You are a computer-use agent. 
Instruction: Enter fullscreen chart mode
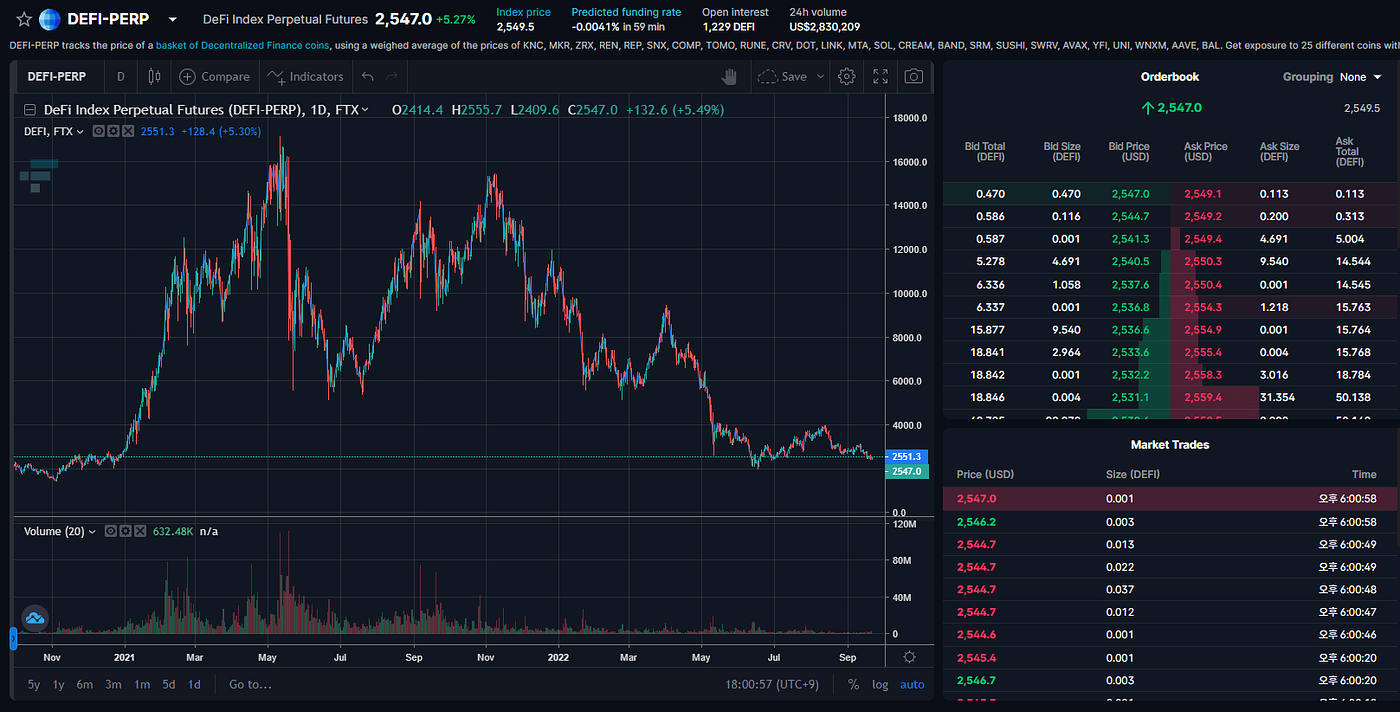tap(881, 76)
